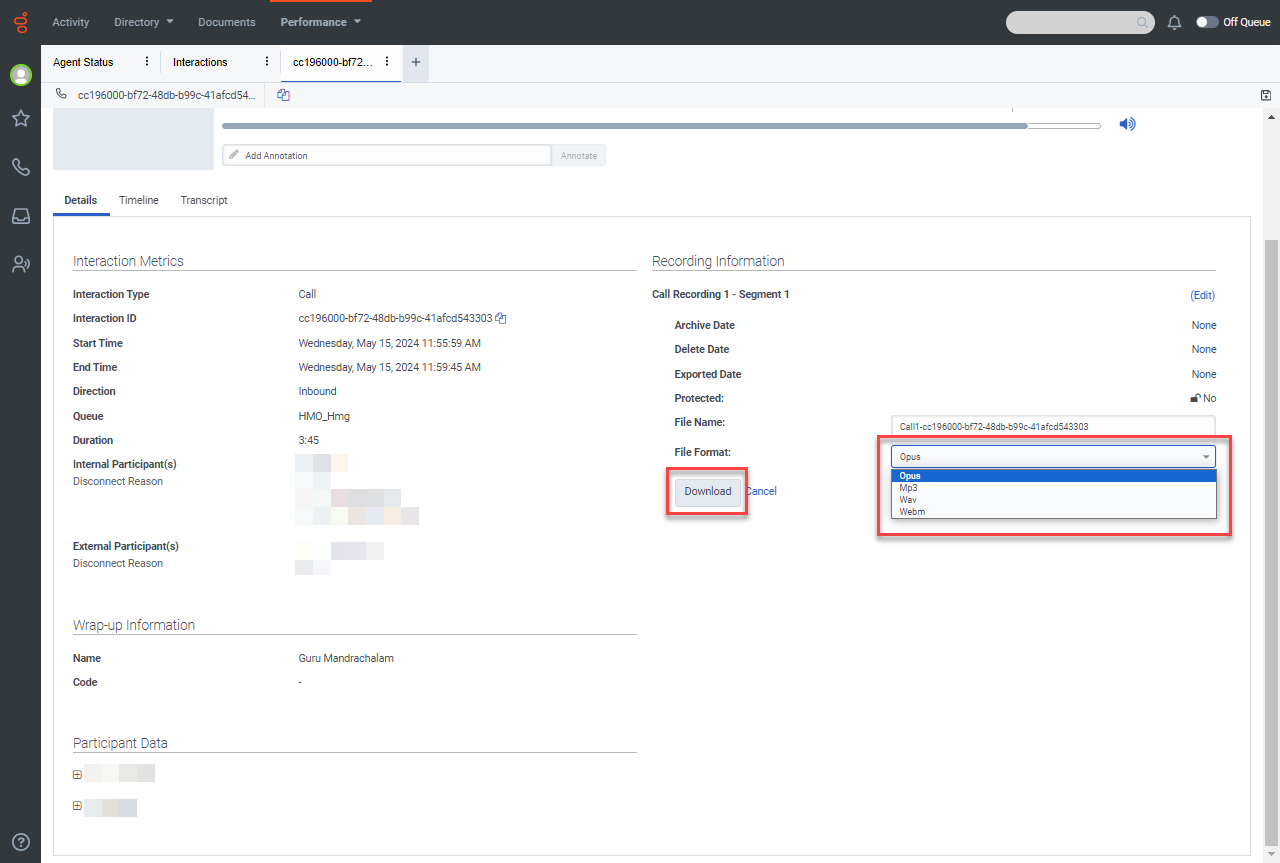The image size is (1280, 863).
Task: Click the (Edit) link for Call Recording
Action: [1202, 295]
